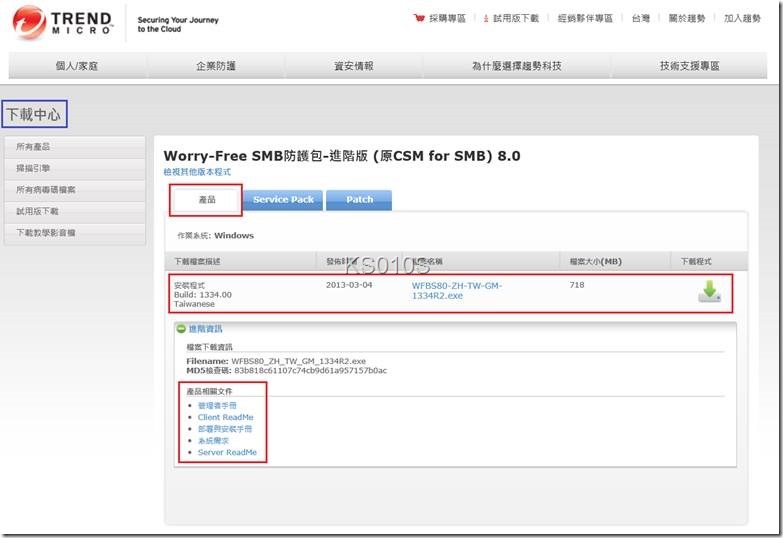This screenshot has height=538, width=783.
Task: Open the 個人/家庭 navigation menu
Action: [77, 65]
